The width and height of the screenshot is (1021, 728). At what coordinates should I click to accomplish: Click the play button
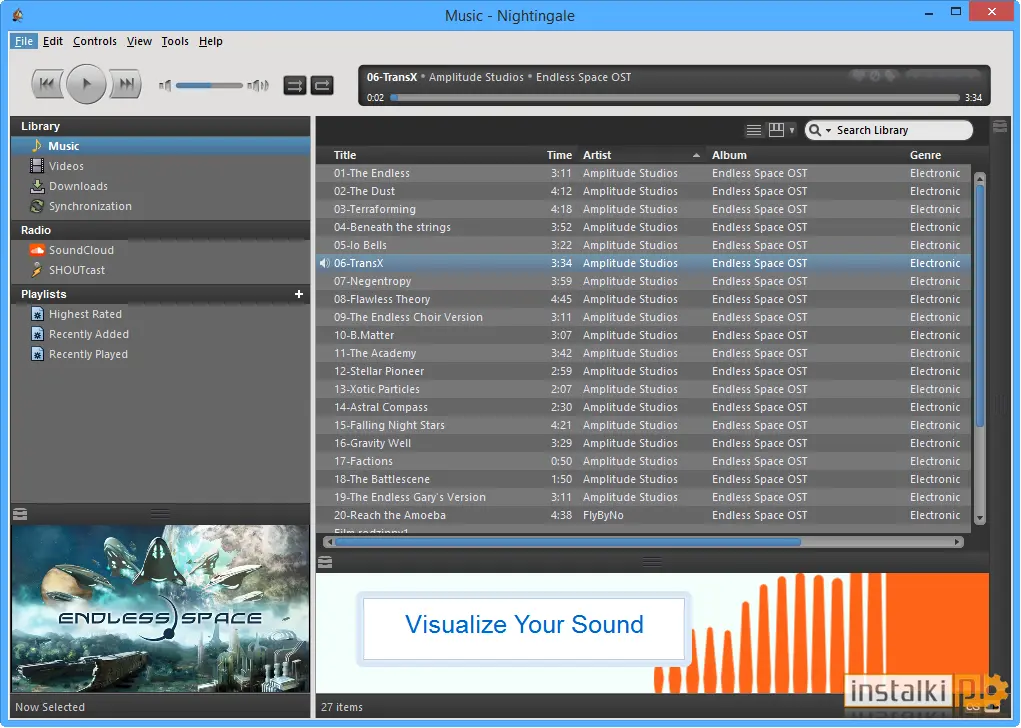coord(86,84)
